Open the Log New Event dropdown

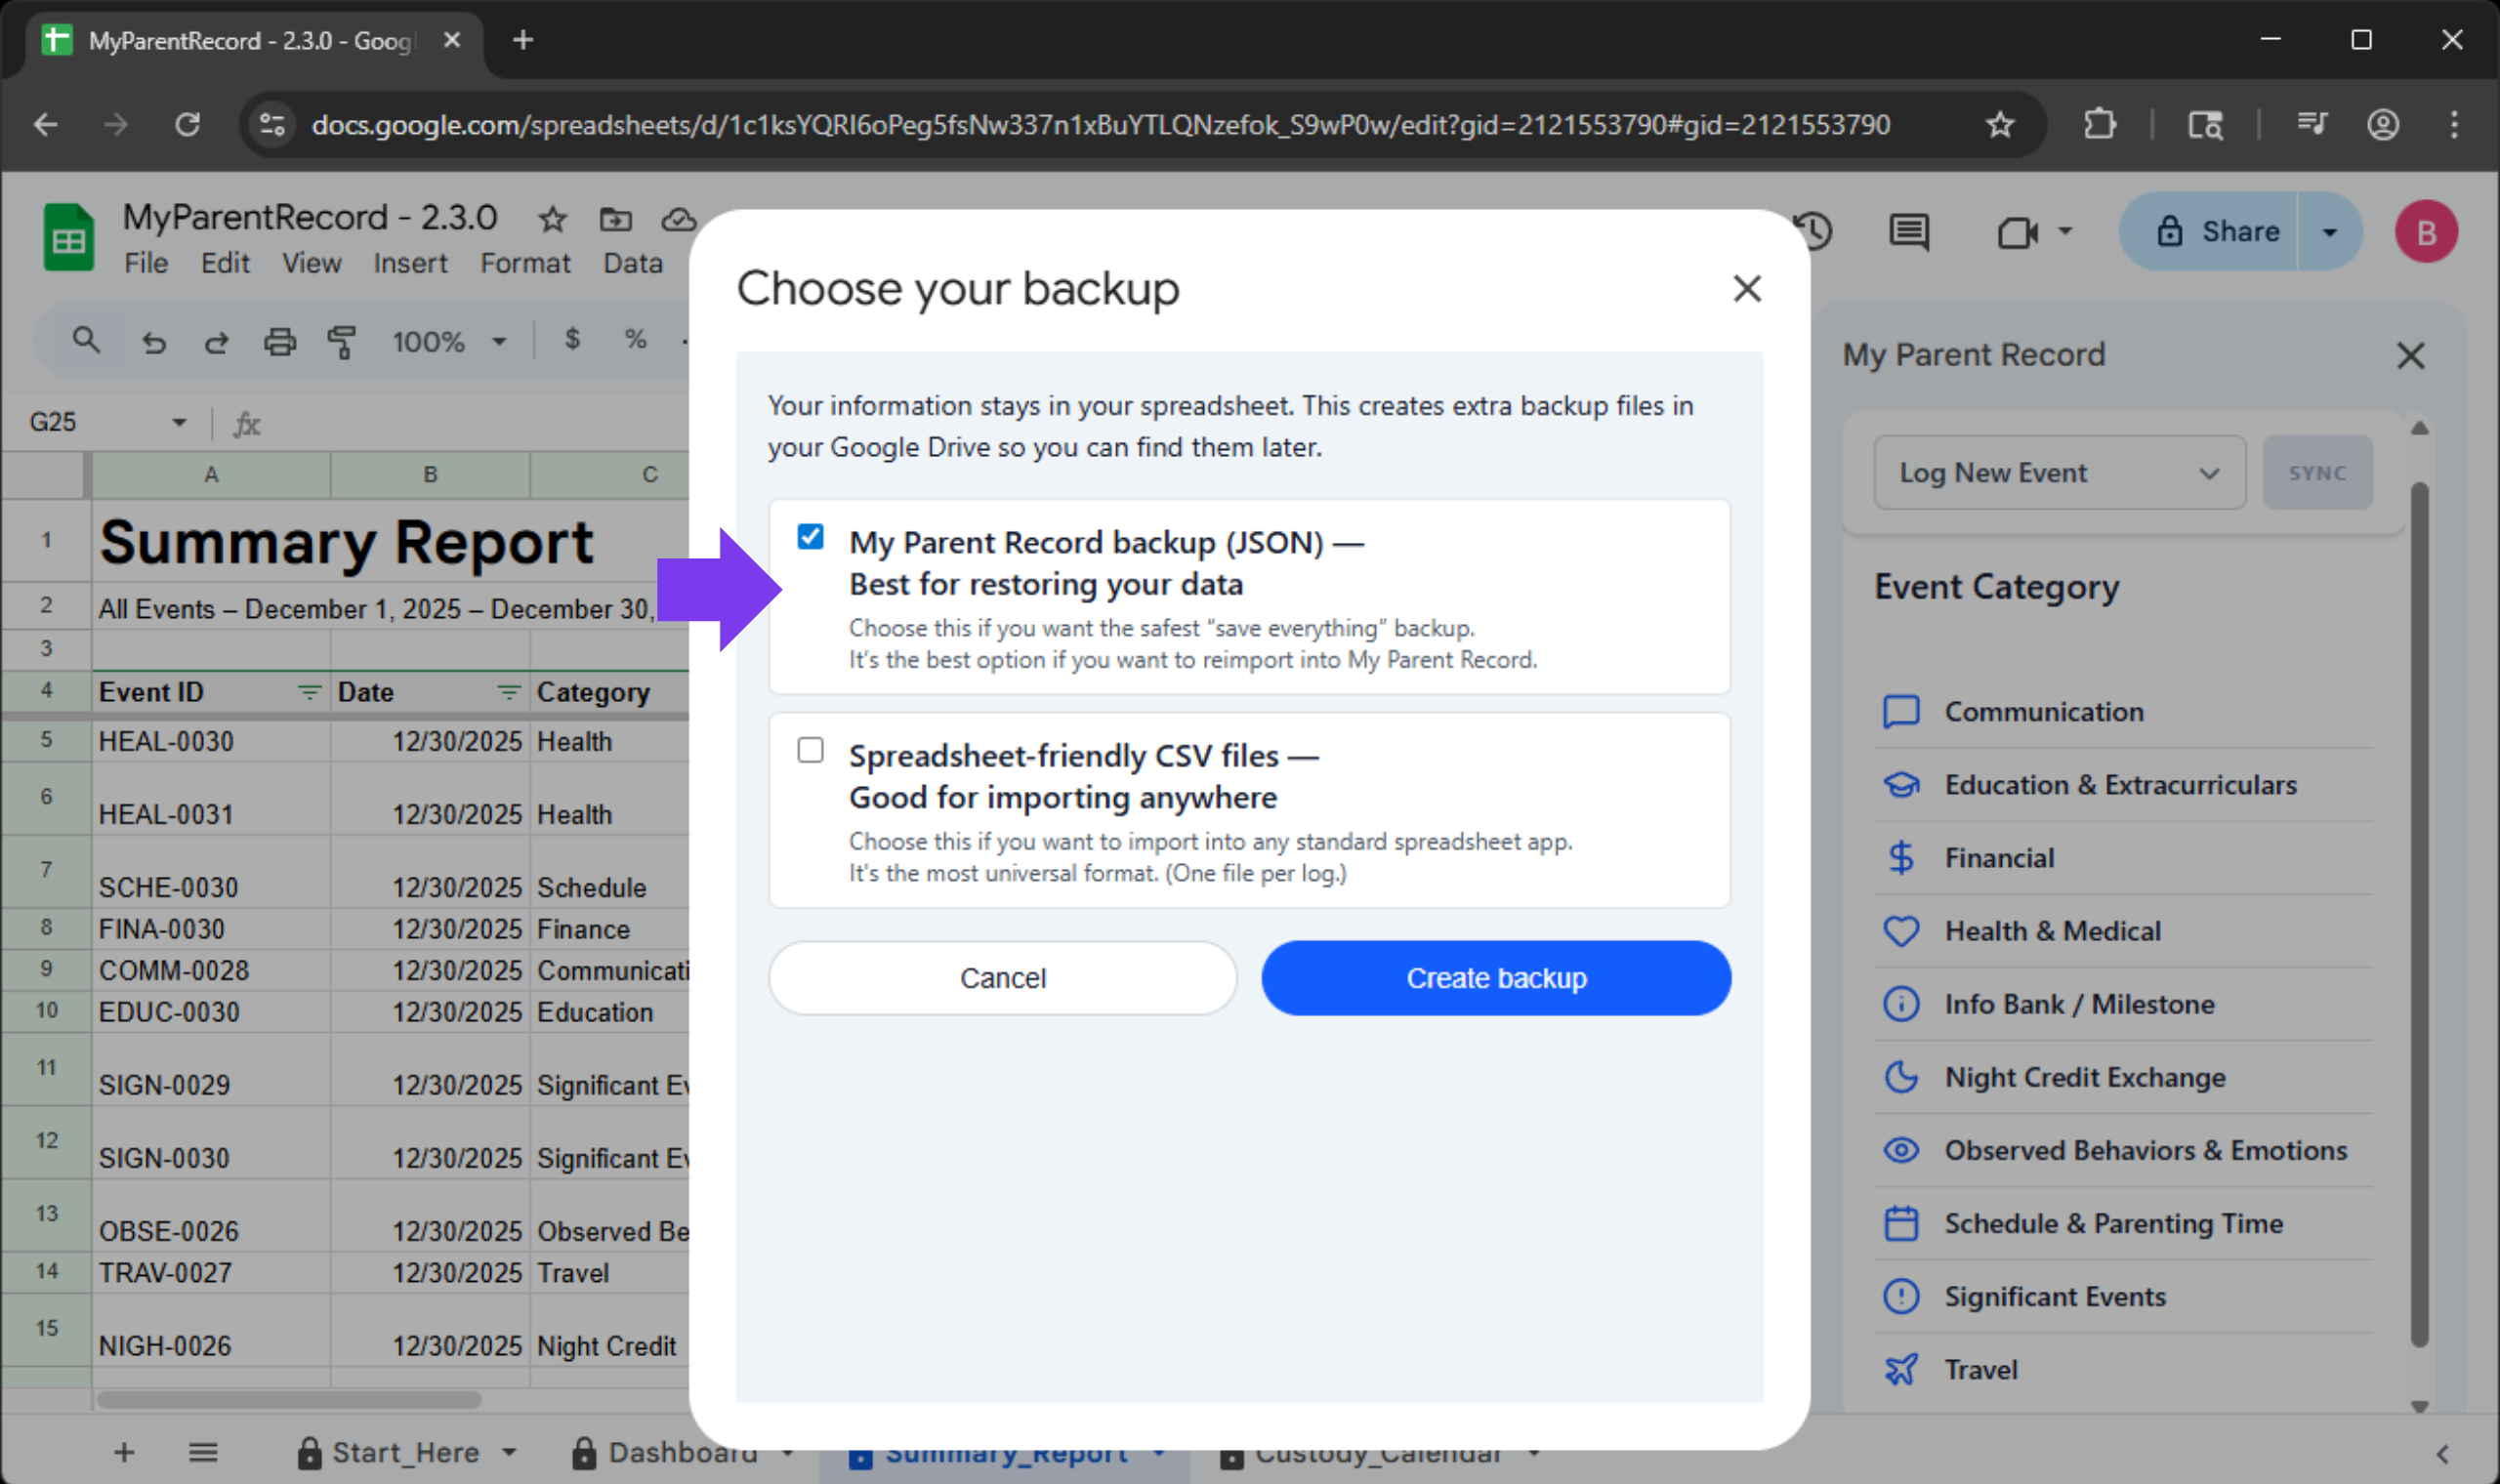click(2060, 473)
